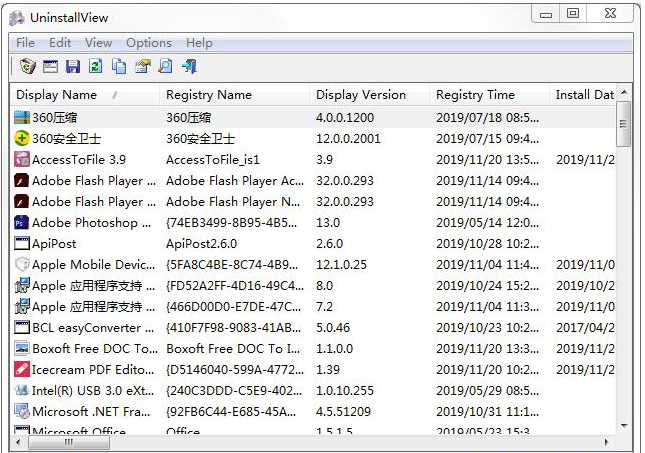Viewport: 645px width, 453px height.
Task: Open the Edit menu
Action: [60, 43]
